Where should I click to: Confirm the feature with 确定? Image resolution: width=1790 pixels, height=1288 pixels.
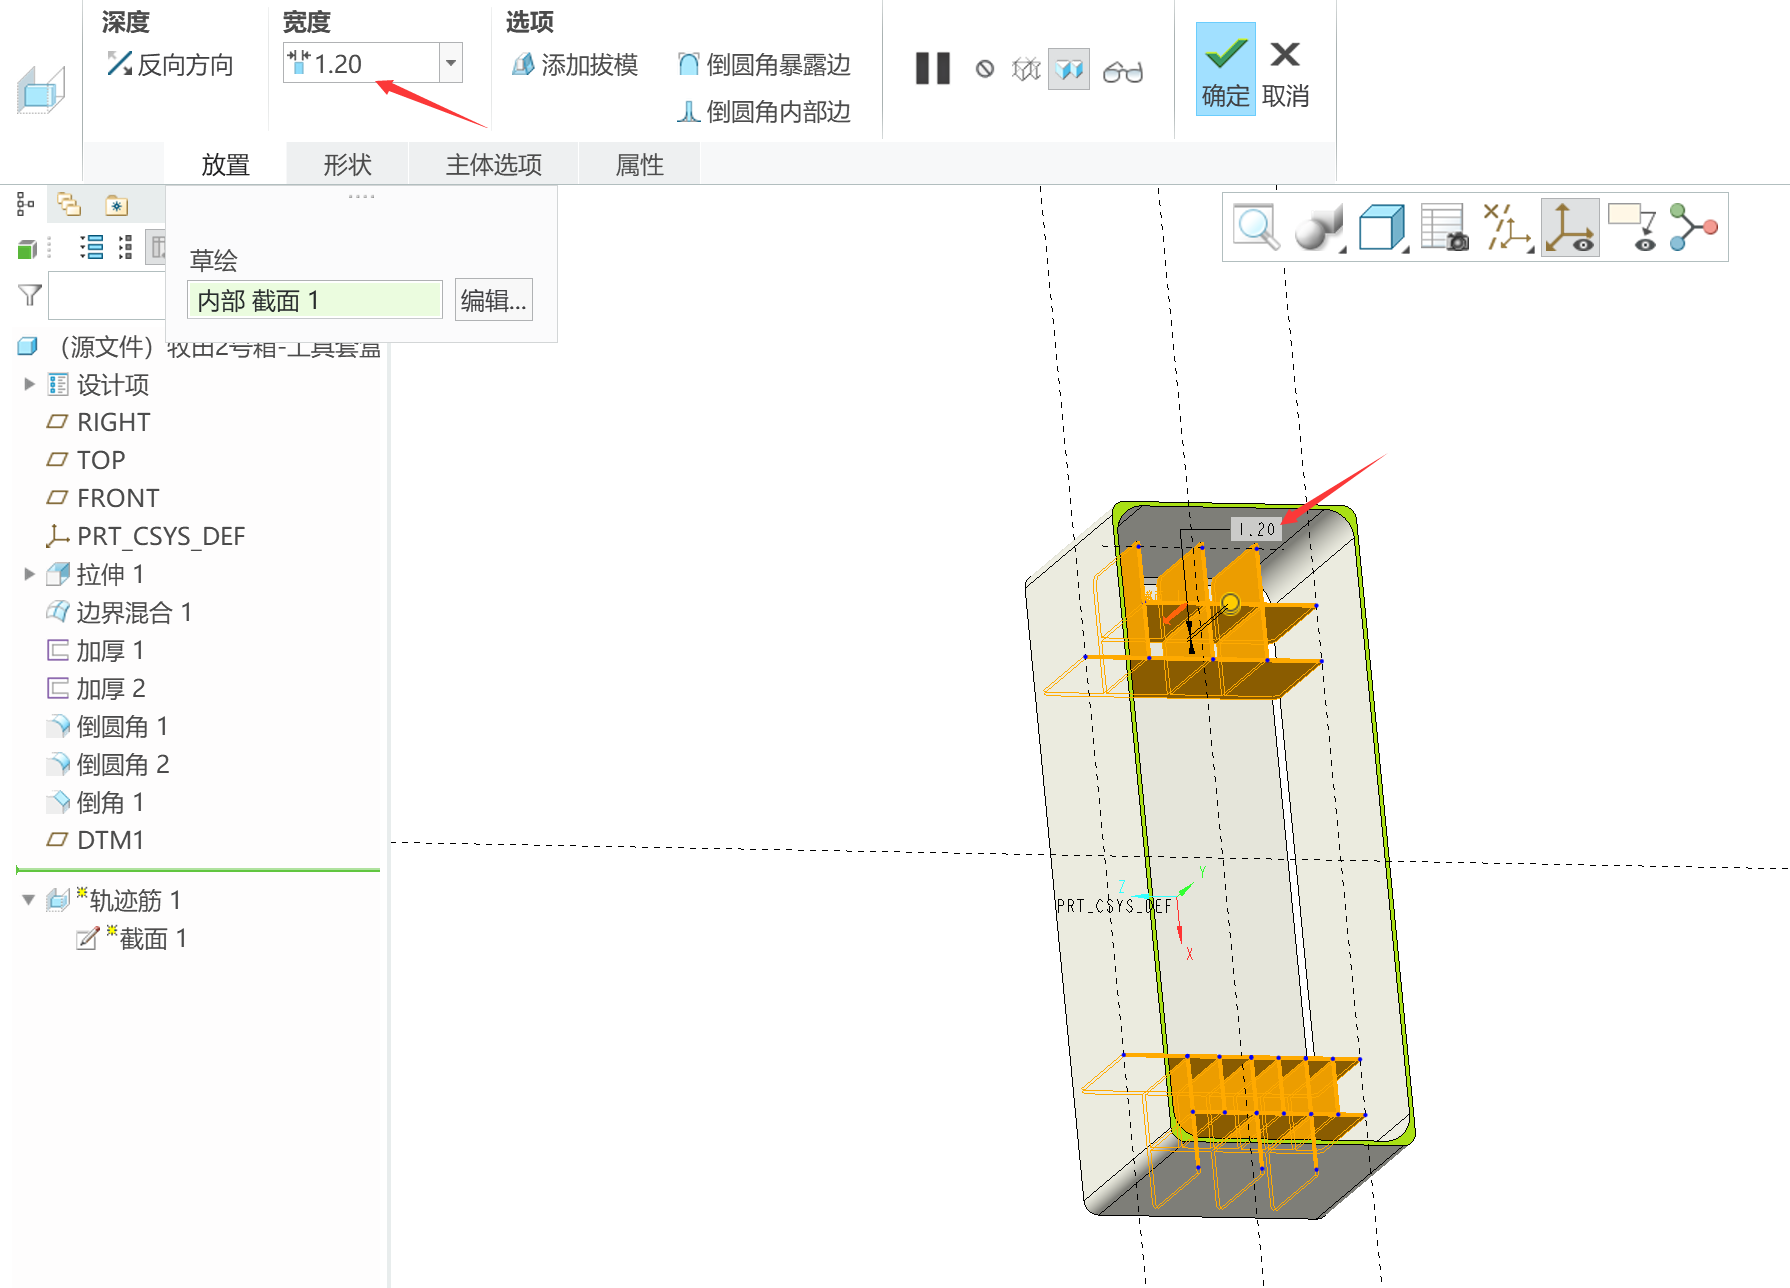pyautogui.click(x=1226, y=69)
